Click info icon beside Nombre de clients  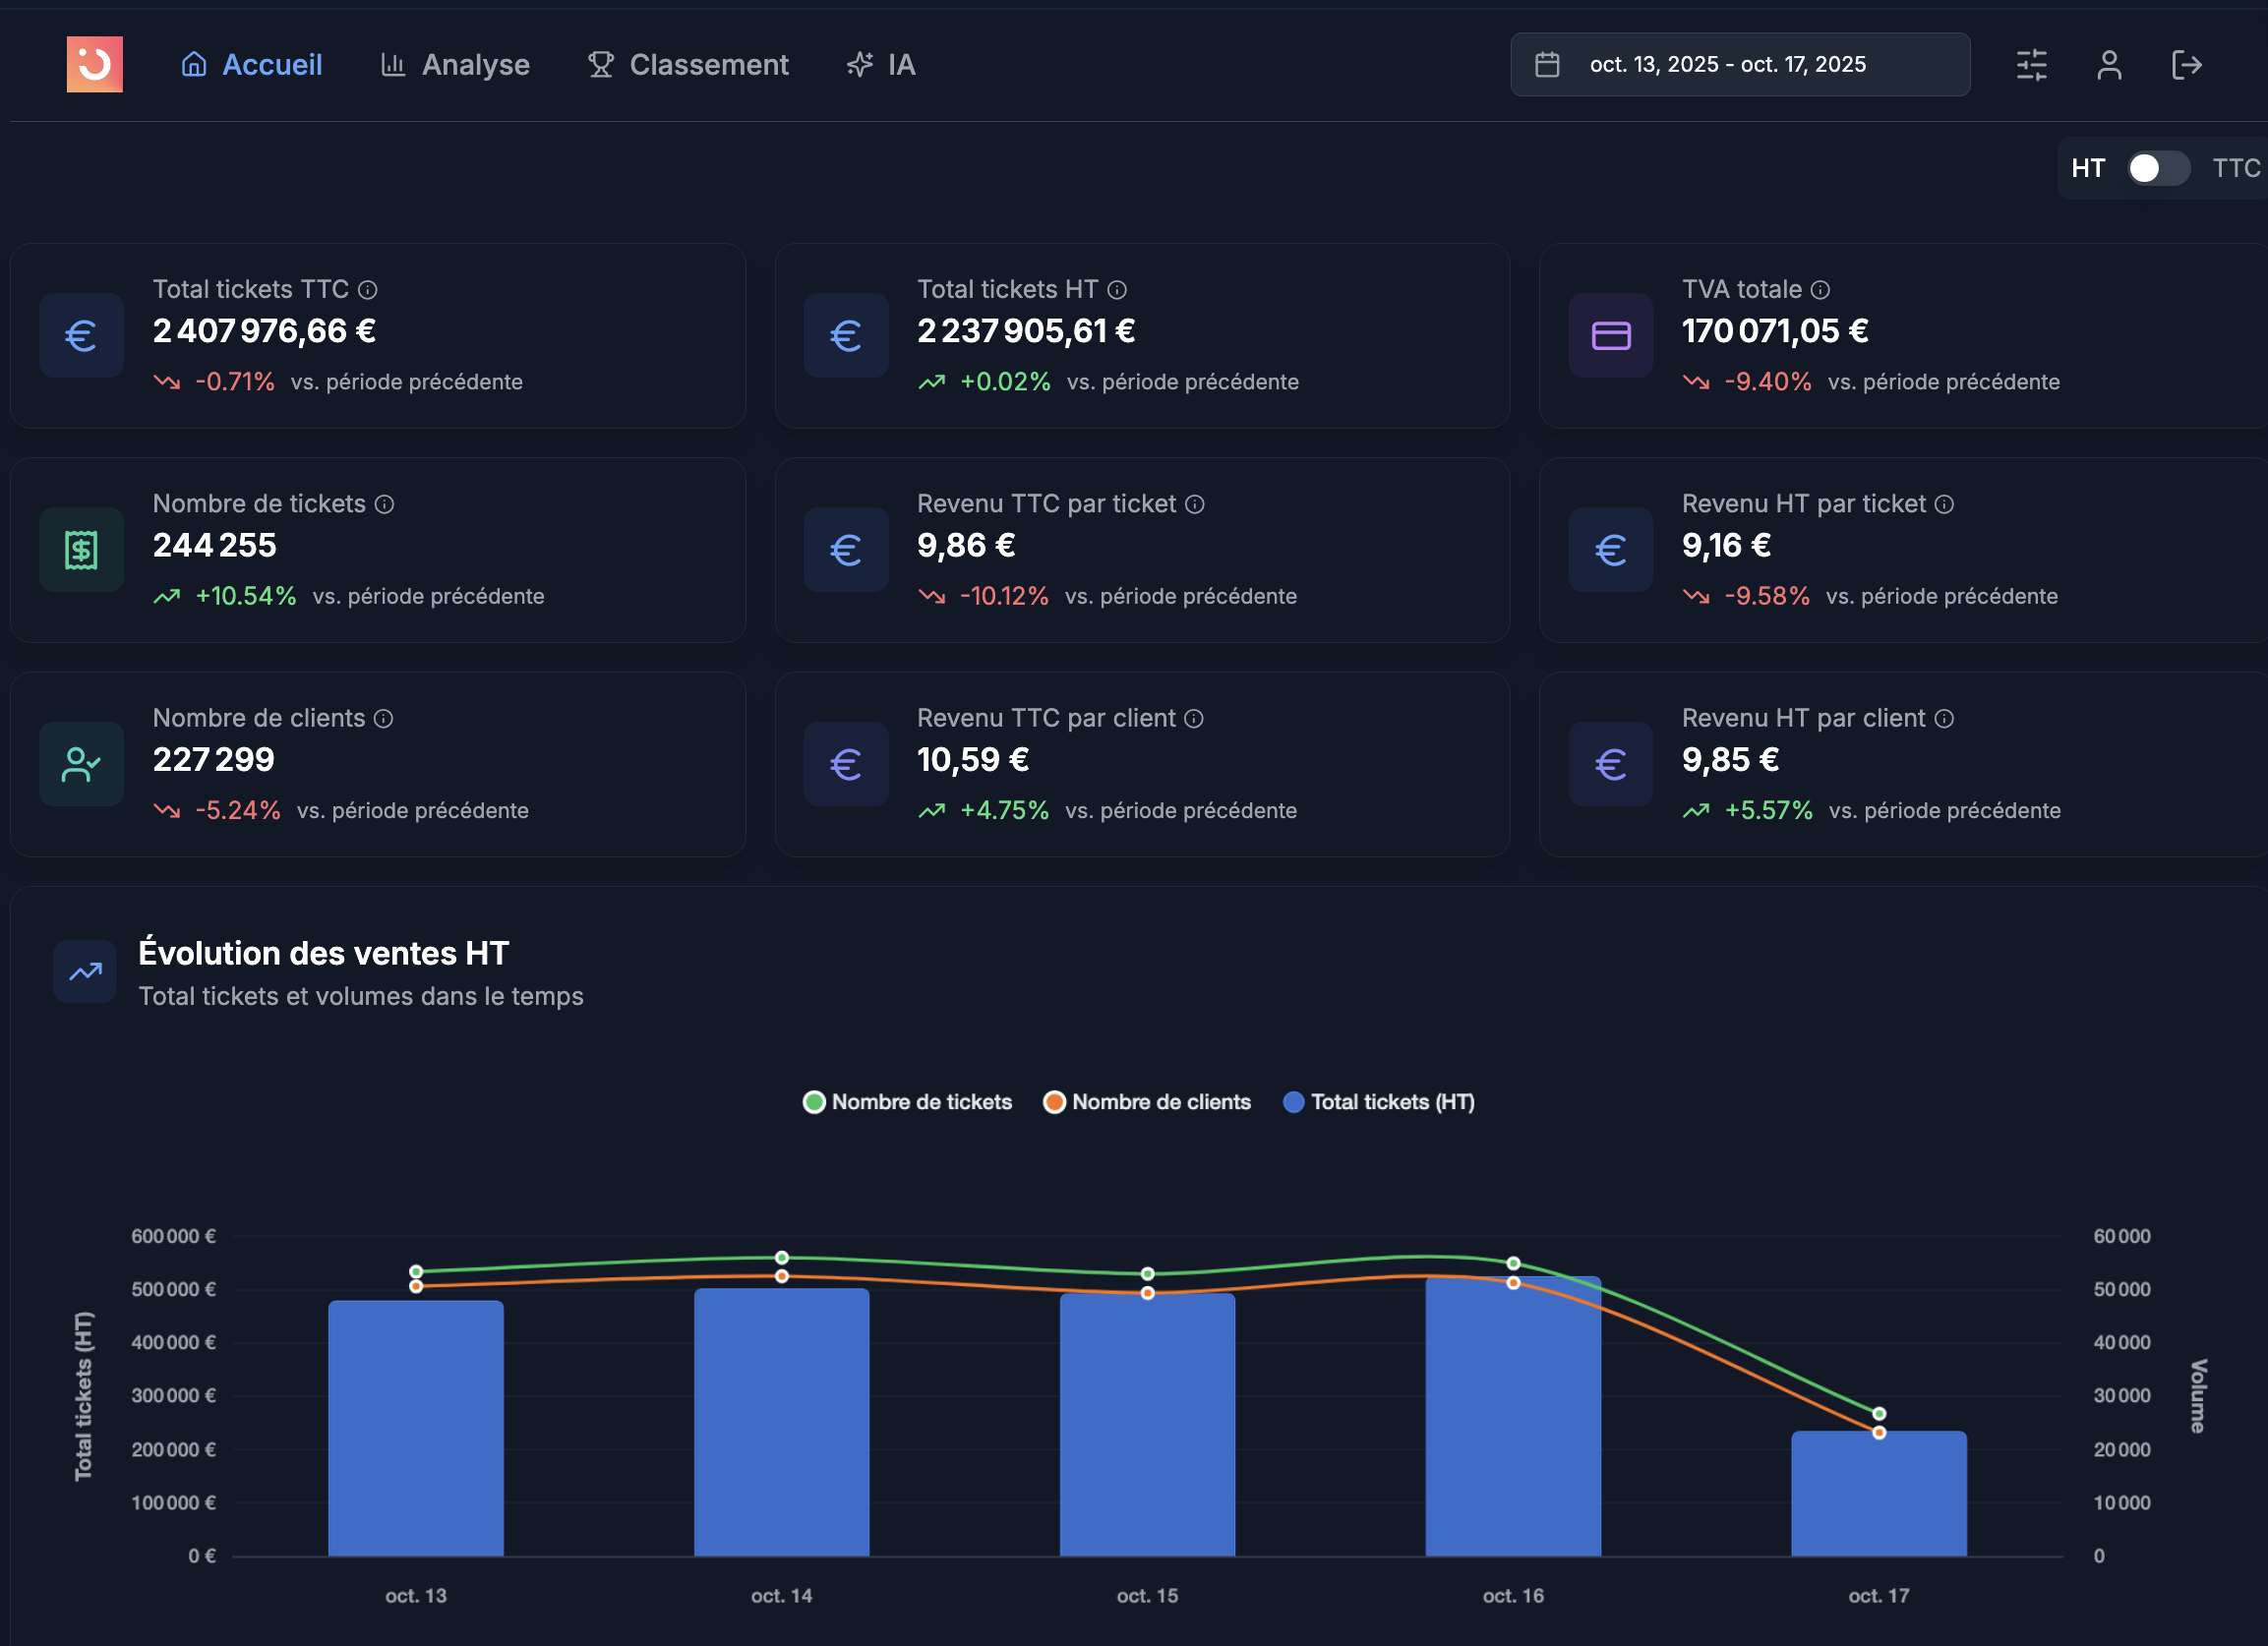(384, 719)
